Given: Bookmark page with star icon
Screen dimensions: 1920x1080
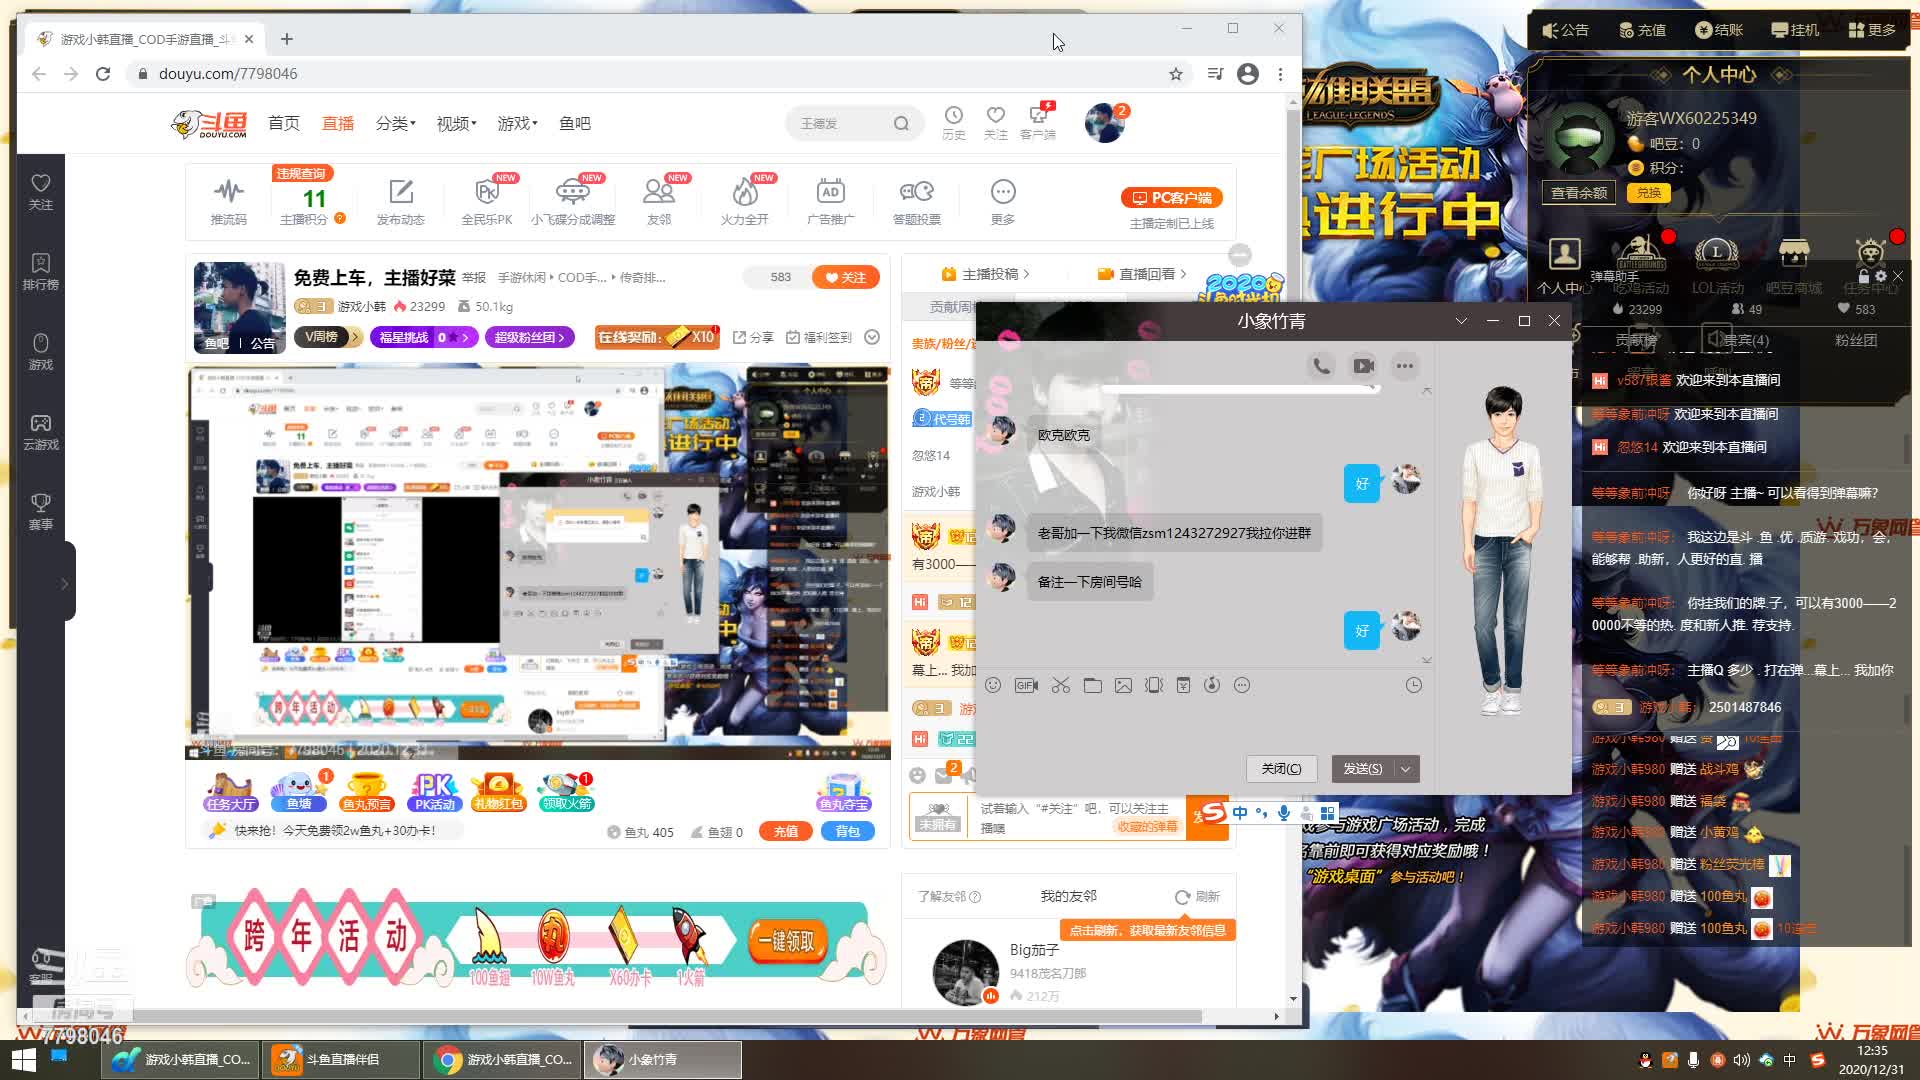Looking at the screenshot, I should pyautogui.click(x=1176, y=74).
